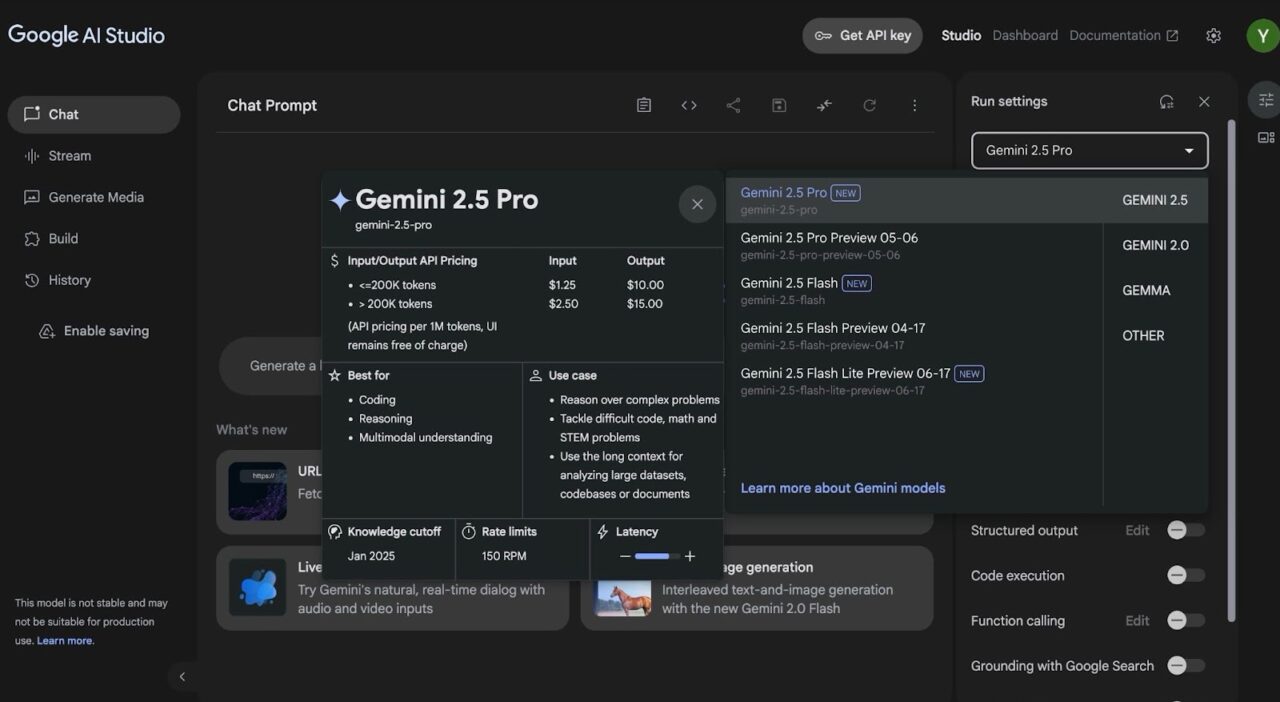This screenshot has width=1280, height=702.
Task: Select Gemini 2.5 Pro from model list
Action: 914,200
